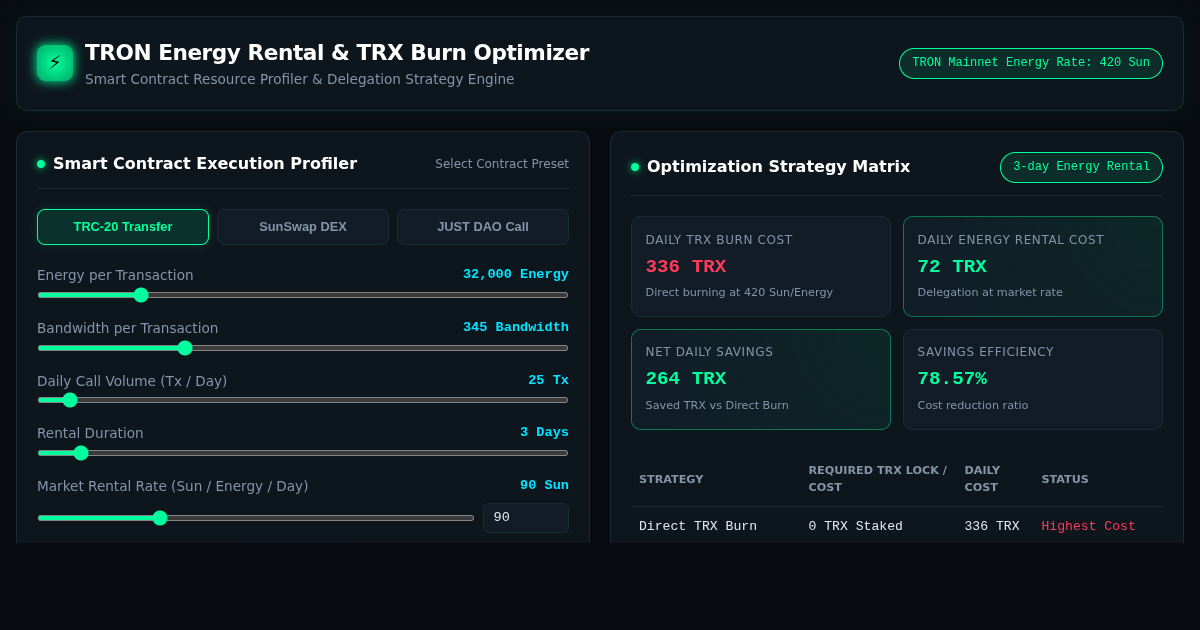Click the 25 Tx value
The image size is (1200, 630).
[x=548, y=380]
